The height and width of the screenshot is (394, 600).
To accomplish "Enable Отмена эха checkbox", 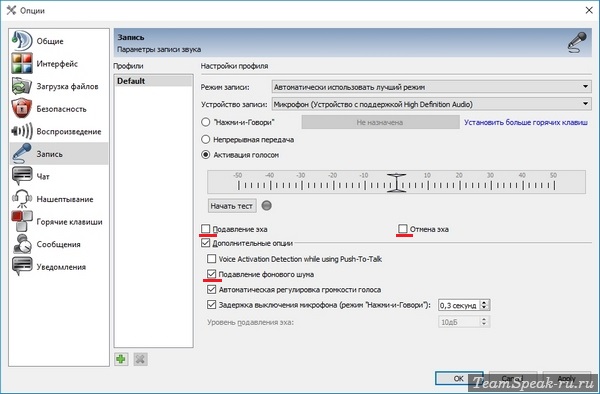I will click(x=403, y=229).
